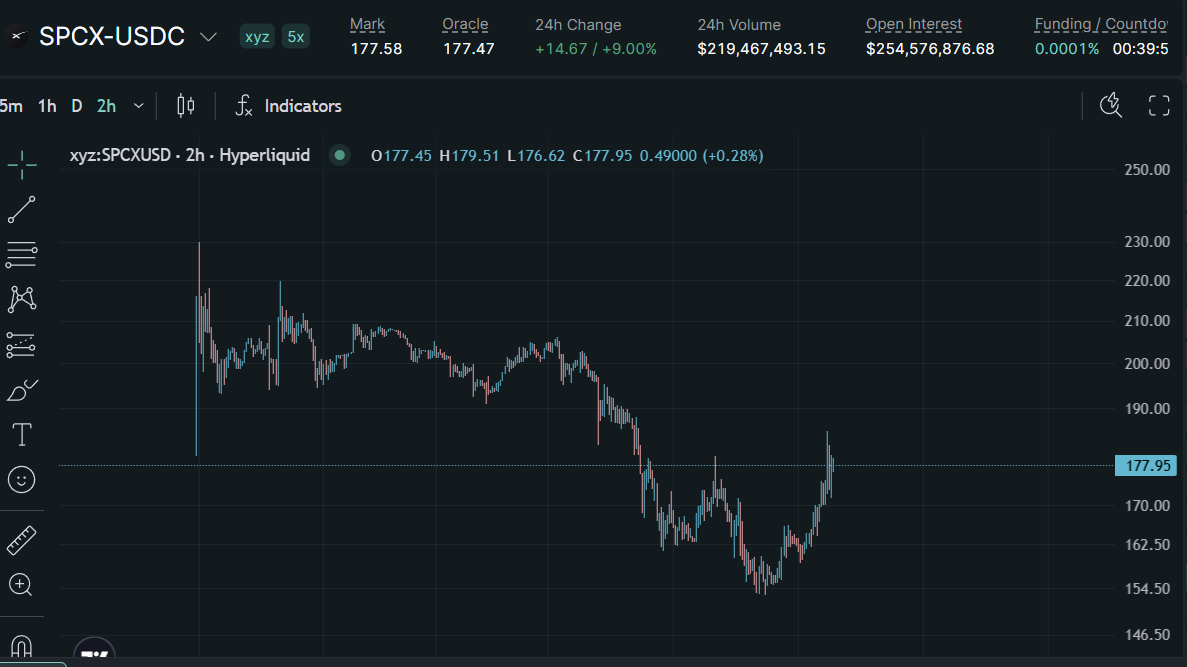Open the emoji icons tool
Viewport: 1187px width, 667px height.
point(22,479)
